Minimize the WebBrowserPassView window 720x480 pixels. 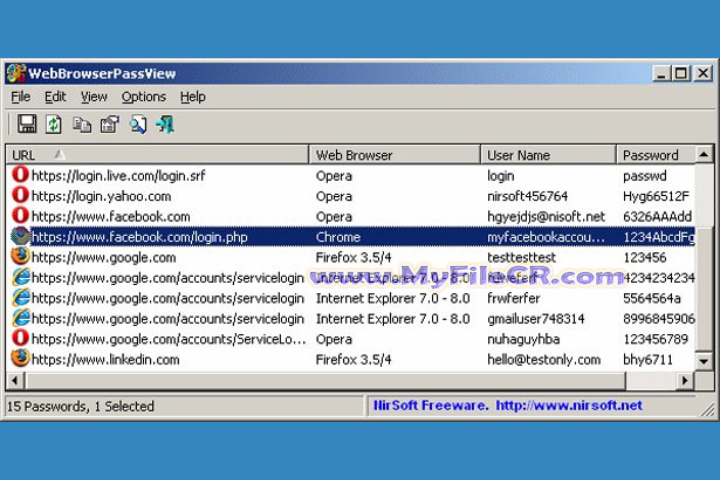661,73
